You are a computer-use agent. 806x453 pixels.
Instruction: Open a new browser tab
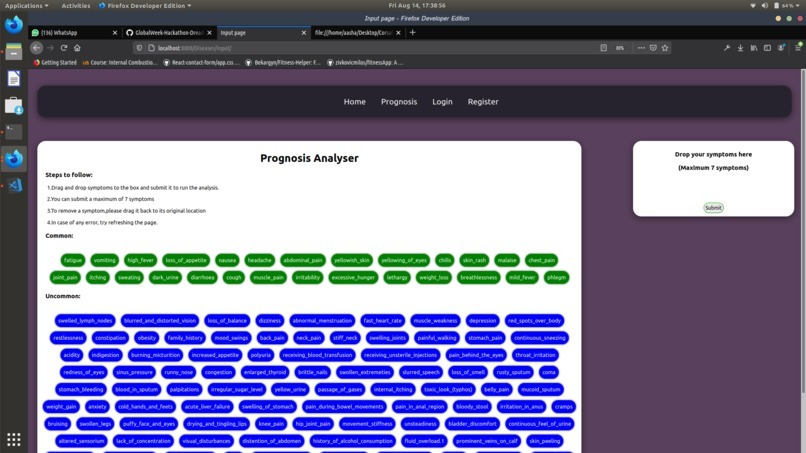tap(412, 32)
